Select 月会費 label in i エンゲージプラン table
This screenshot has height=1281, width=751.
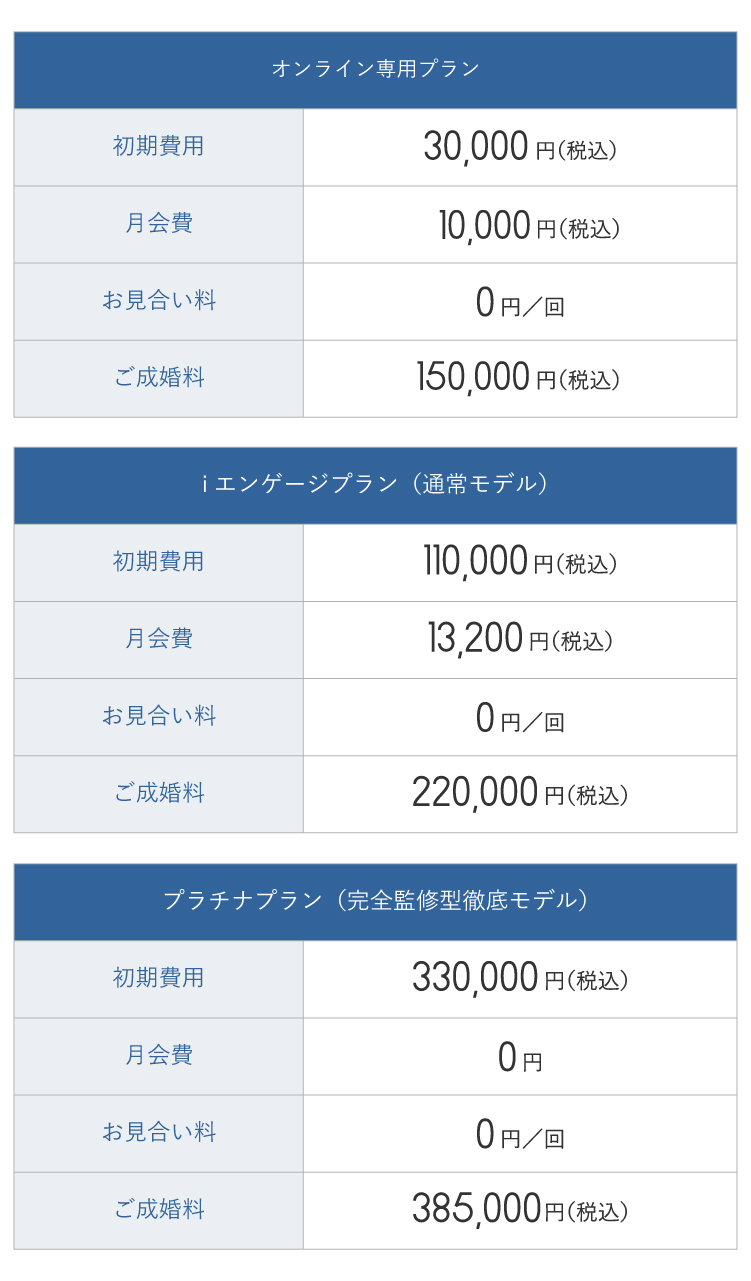(158, 639)
